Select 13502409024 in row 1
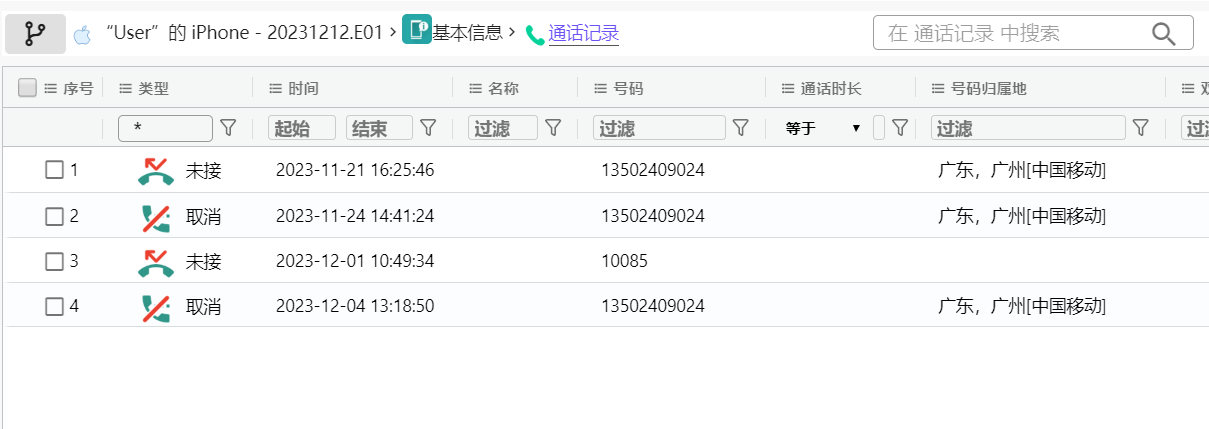The height and width of the screenshot is (429, 1209). coord(653,170)
